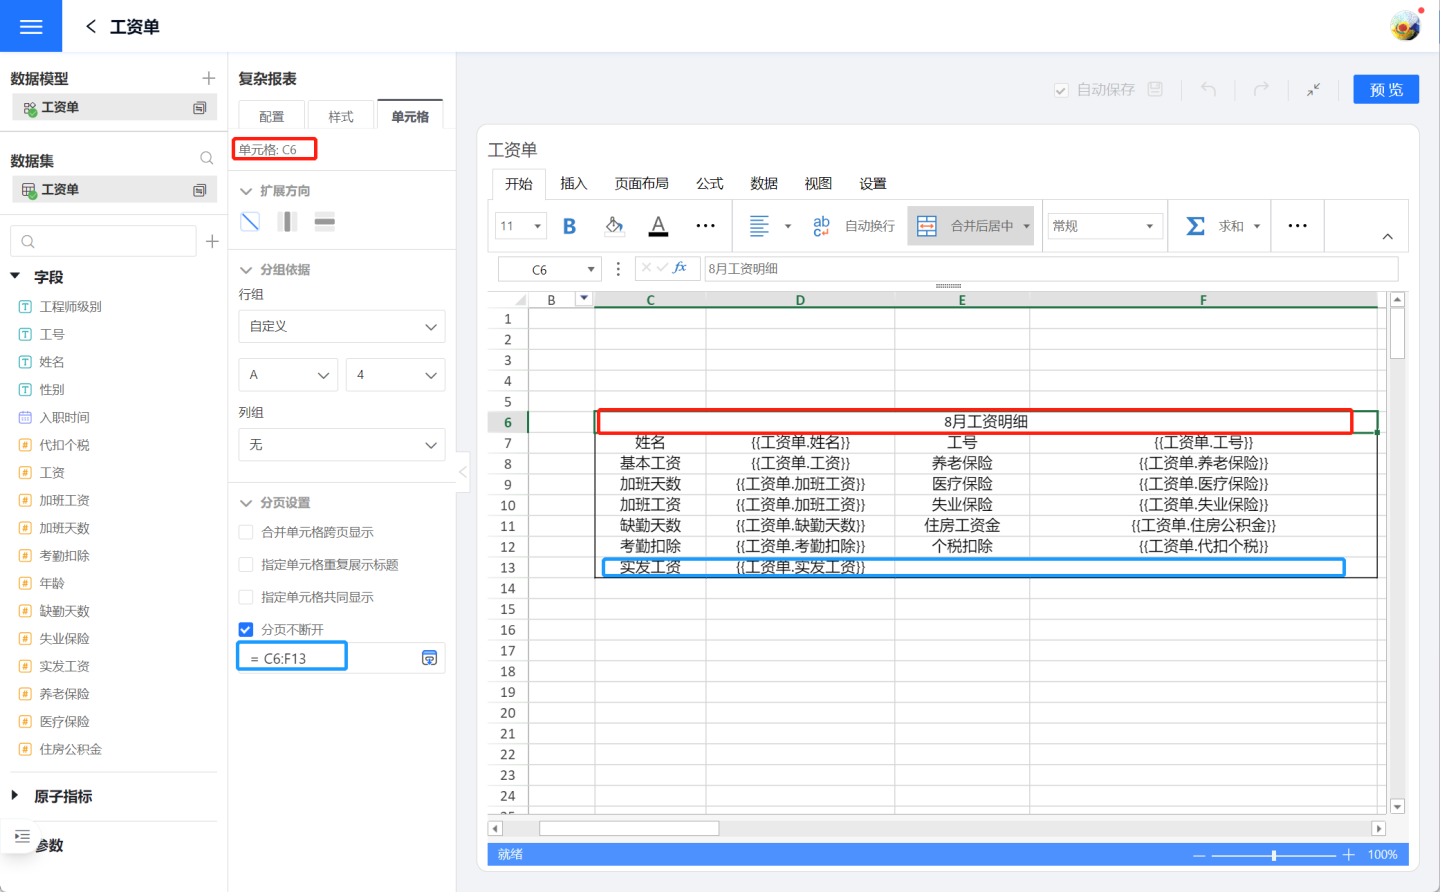Screen dimensions: 1440x892
Task: Switch to the 样式 tab
Action: [x=341, y=117]
